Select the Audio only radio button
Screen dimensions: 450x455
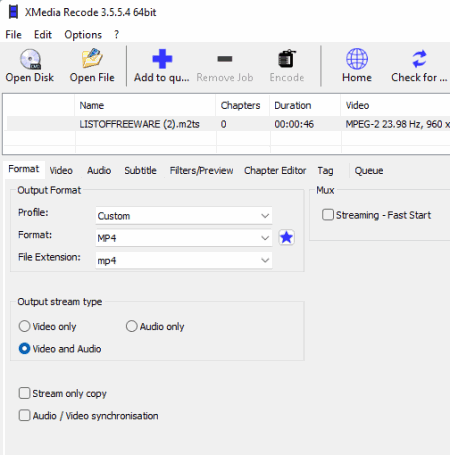click(131, 326)
